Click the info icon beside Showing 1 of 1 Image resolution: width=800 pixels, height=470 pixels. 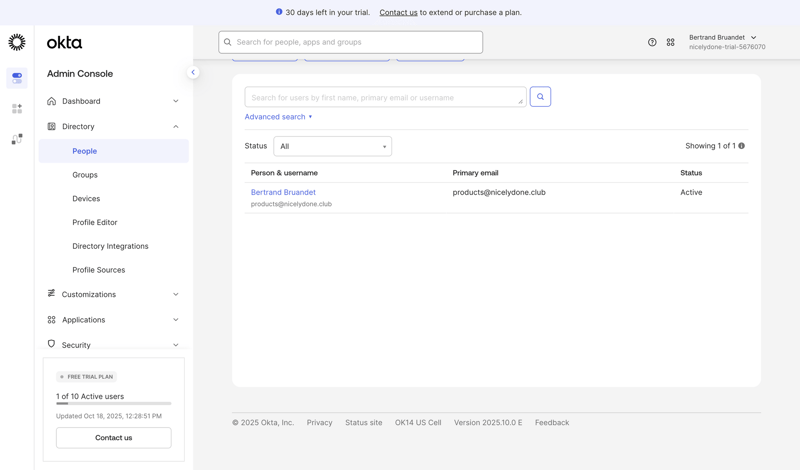click(741, 146)
